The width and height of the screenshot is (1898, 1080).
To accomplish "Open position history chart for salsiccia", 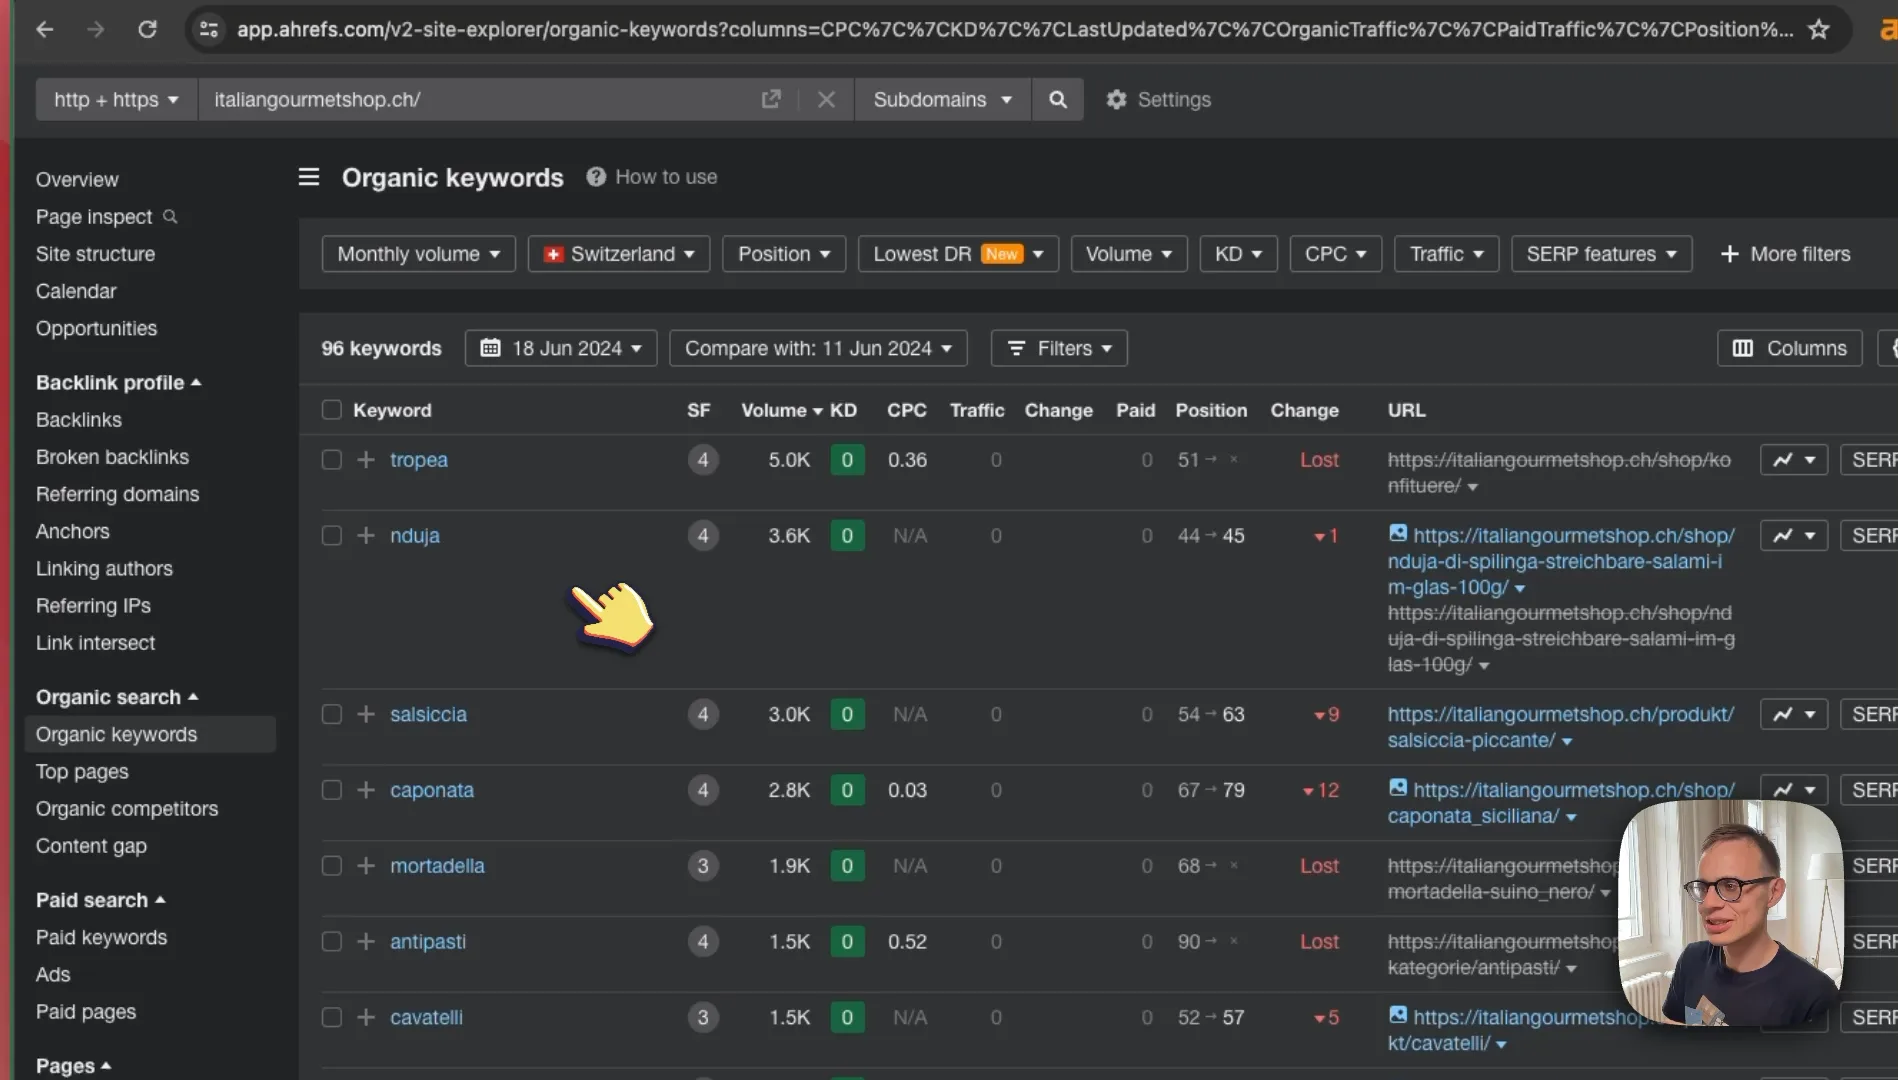I will pos(1794,714).
